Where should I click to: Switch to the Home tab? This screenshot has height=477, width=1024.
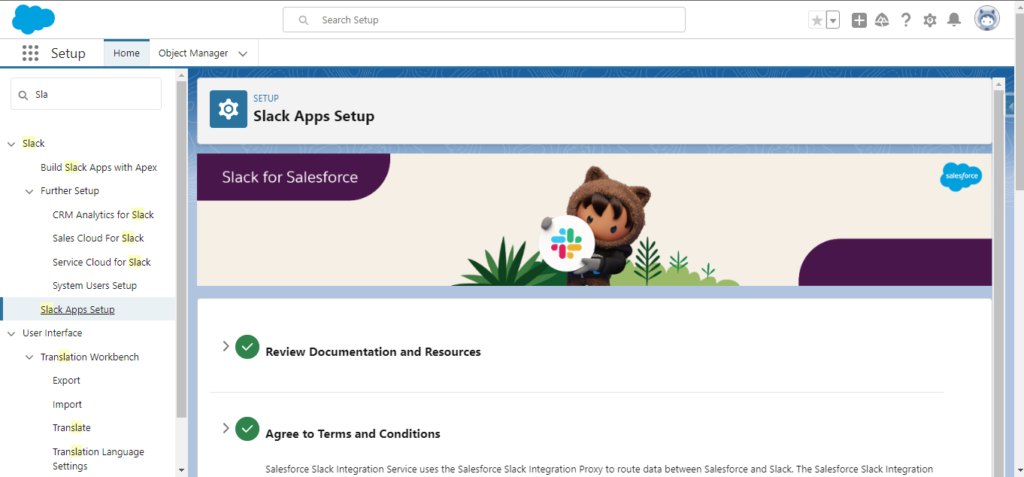point(127,53)
